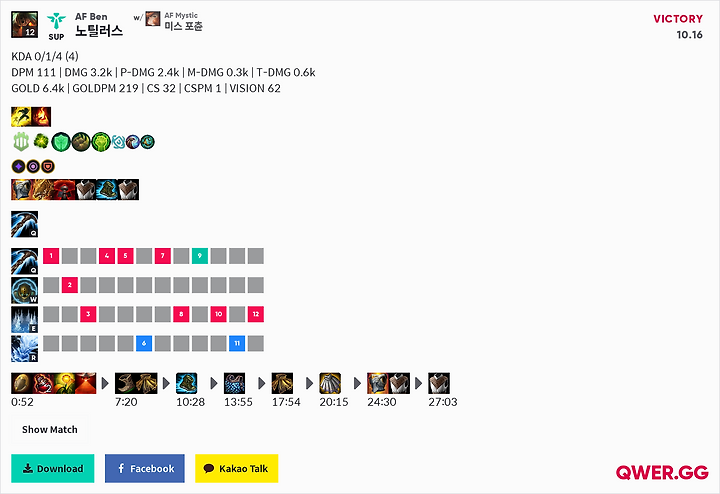This screenshot has width=720, height=494.
Task: Share via the Kakao Talk button
Action: (236, 468)
